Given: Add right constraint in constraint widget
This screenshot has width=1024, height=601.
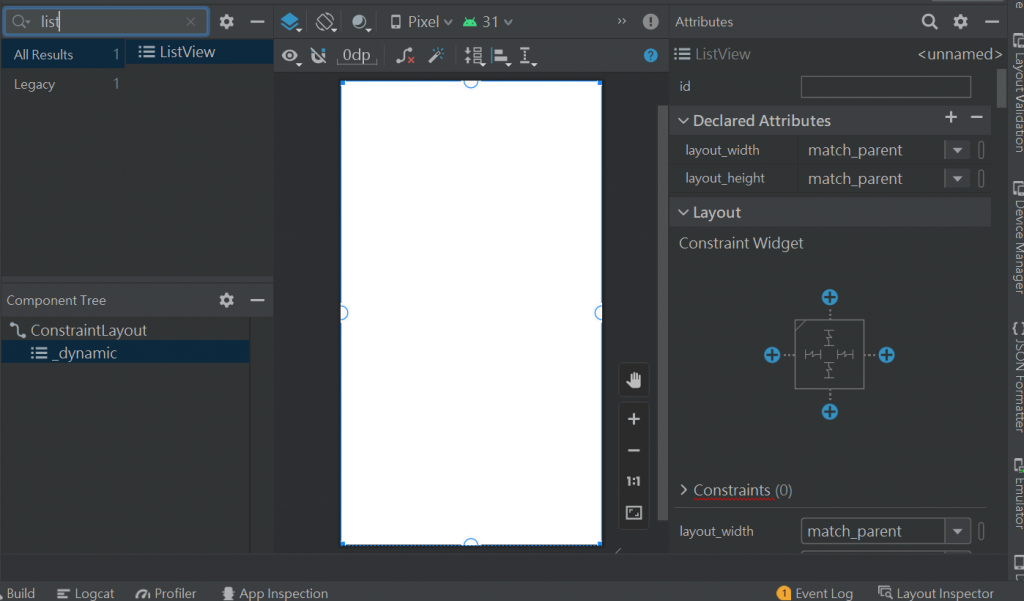Looking at the screenshot, I should [x=886, y=355].
